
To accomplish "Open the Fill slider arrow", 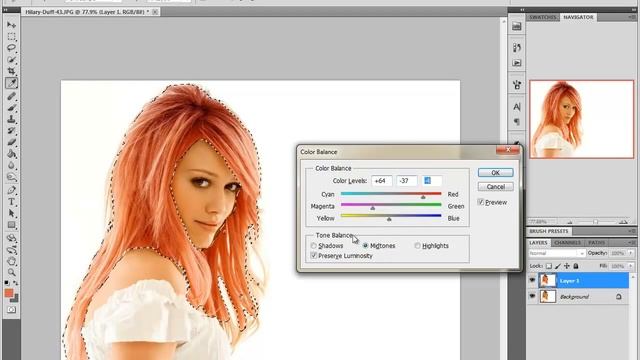I will 631,266.
